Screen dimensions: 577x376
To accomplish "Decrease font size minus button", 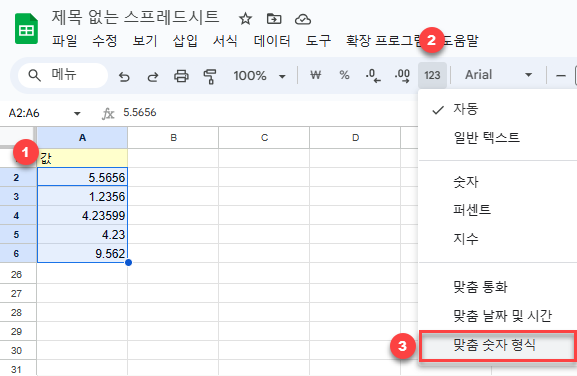I will [x=561, y=76].
